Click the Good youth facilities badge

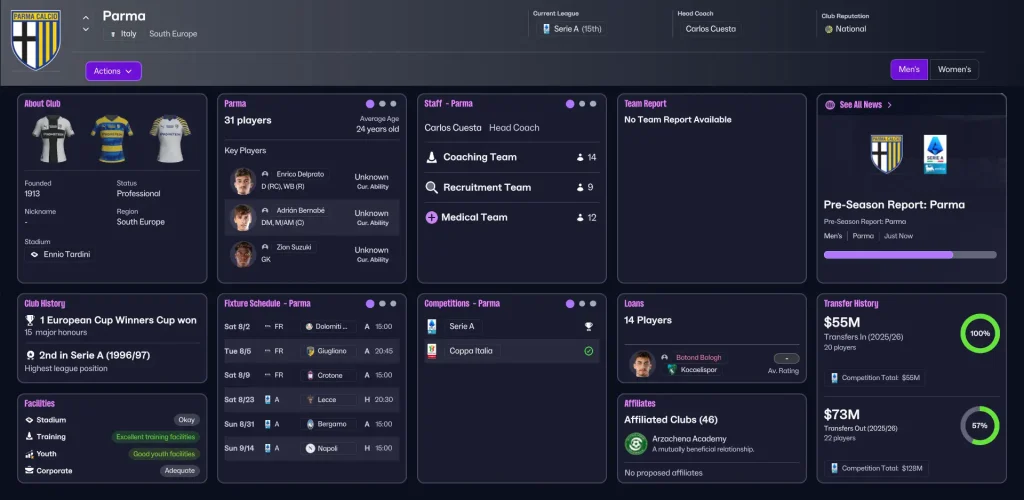[164, 454]
